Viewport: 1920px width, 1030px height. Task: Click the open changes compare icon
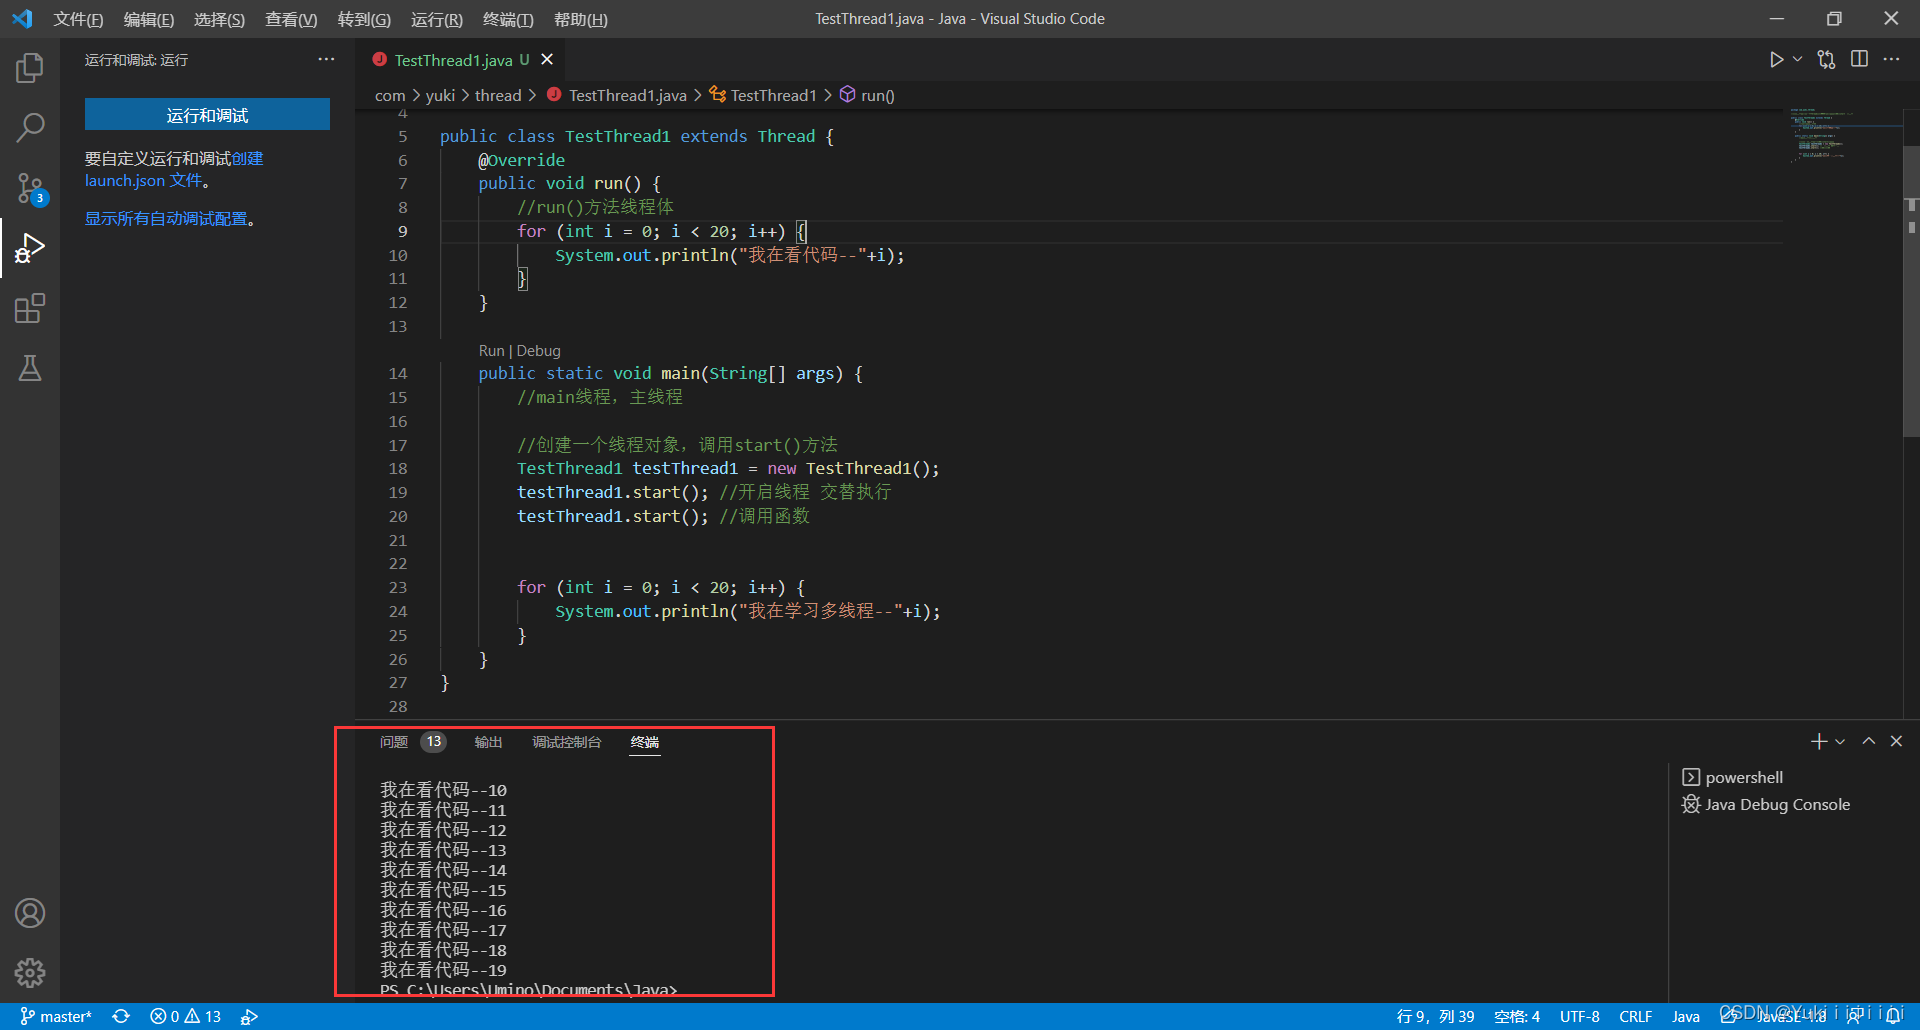[1827, 60]
